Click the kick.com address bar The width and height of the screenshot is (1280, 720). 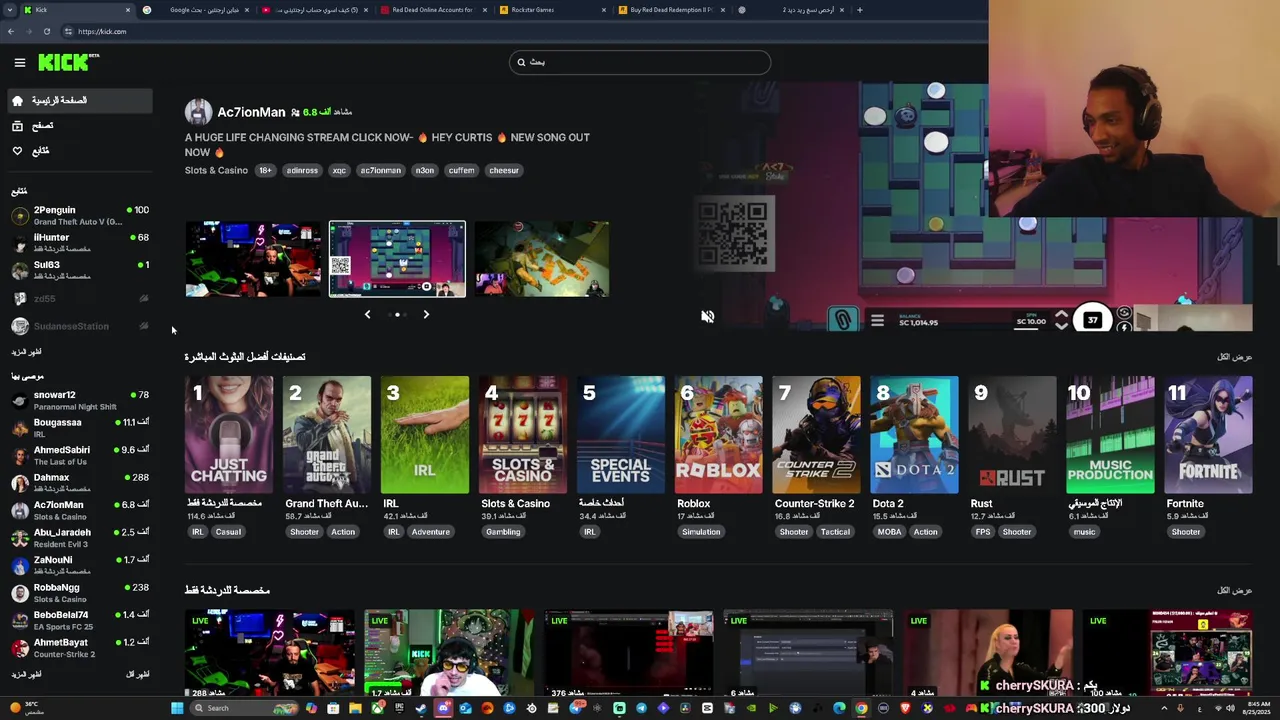pos(102,31)
